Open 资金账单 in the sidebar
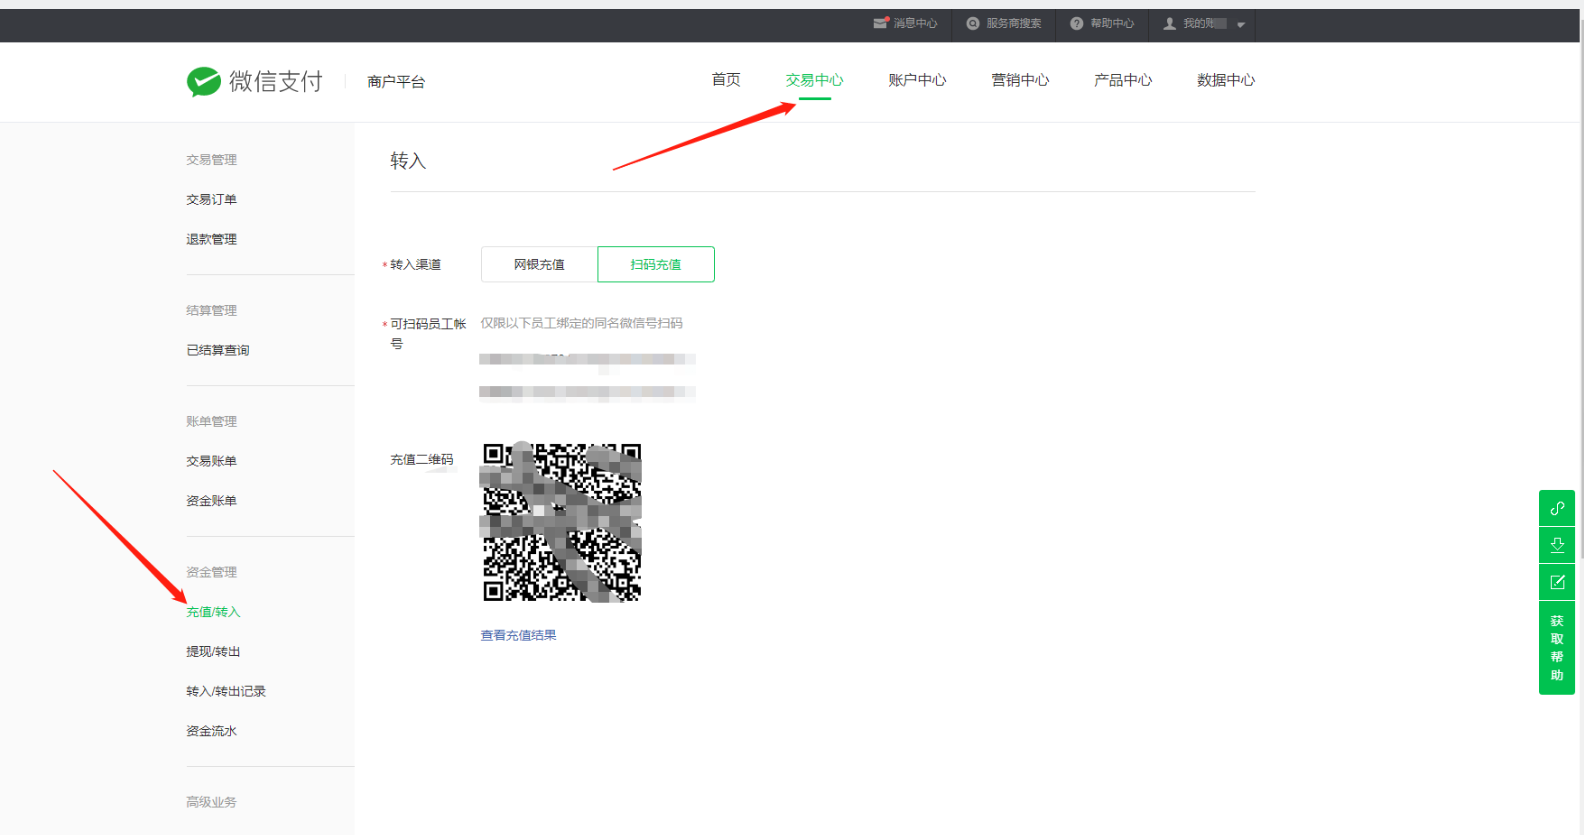 point(211,501)
